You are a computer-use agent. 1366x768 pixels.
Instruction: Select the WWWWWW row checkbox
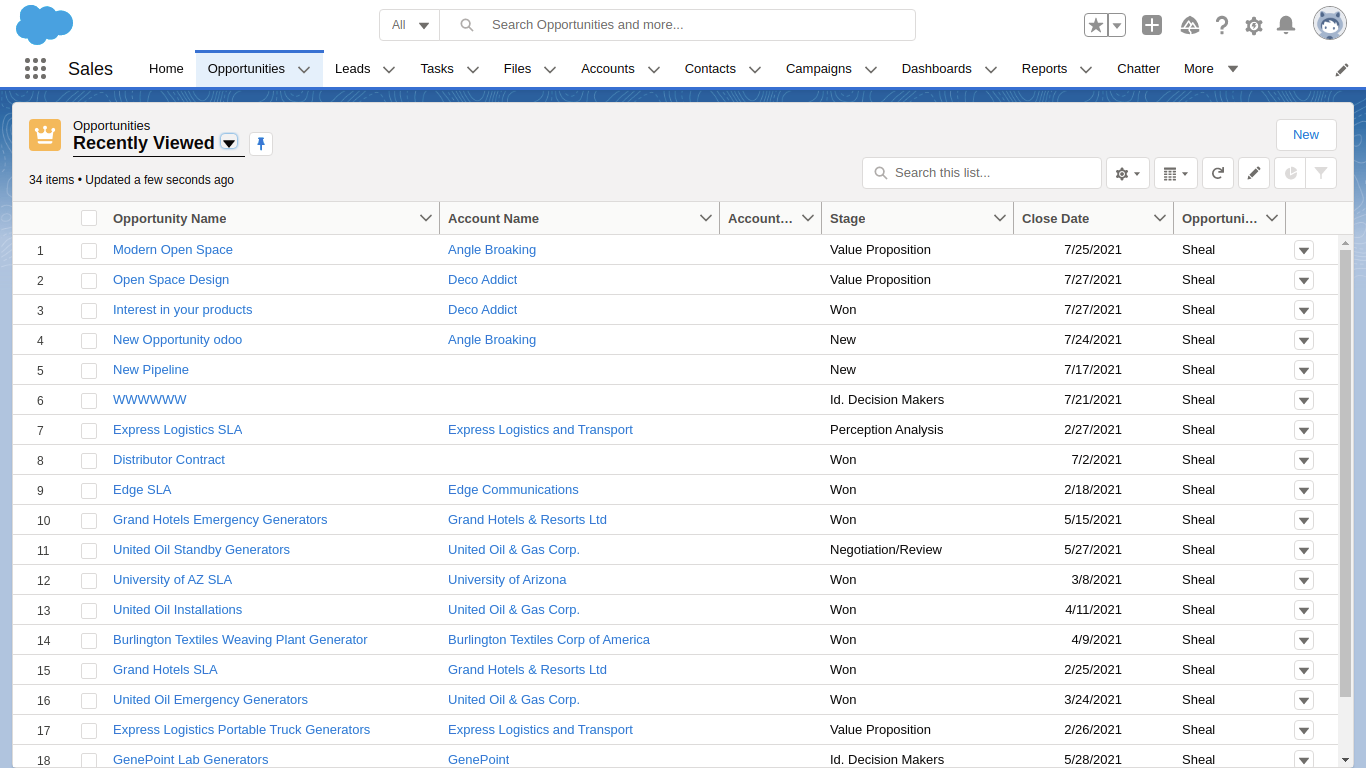(x=89, y=400)
